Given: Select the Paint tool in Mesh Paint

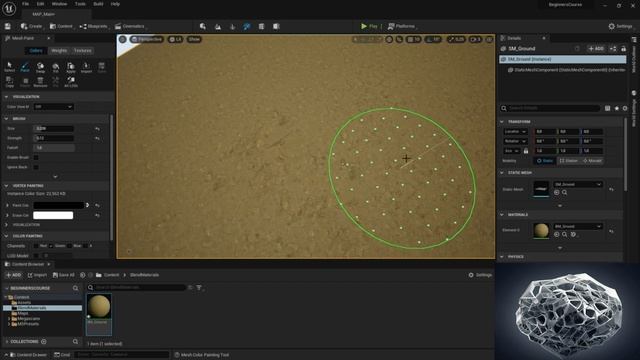Looking at the screenshot, I should pos(25,67).
